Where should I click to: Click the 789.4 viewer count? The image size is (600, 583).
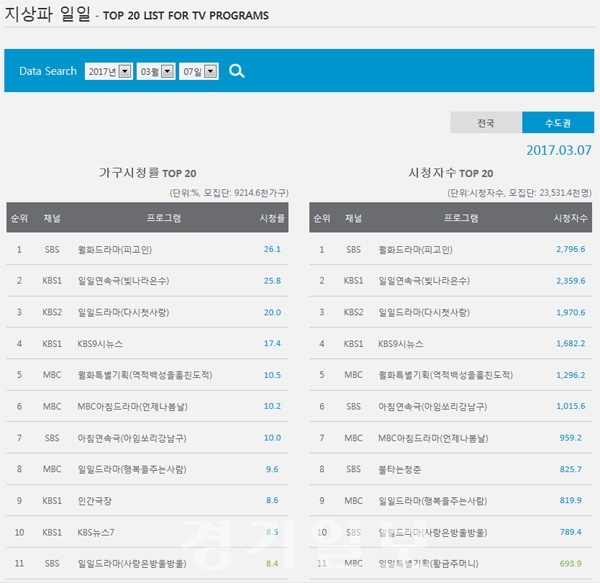(571, 532)
